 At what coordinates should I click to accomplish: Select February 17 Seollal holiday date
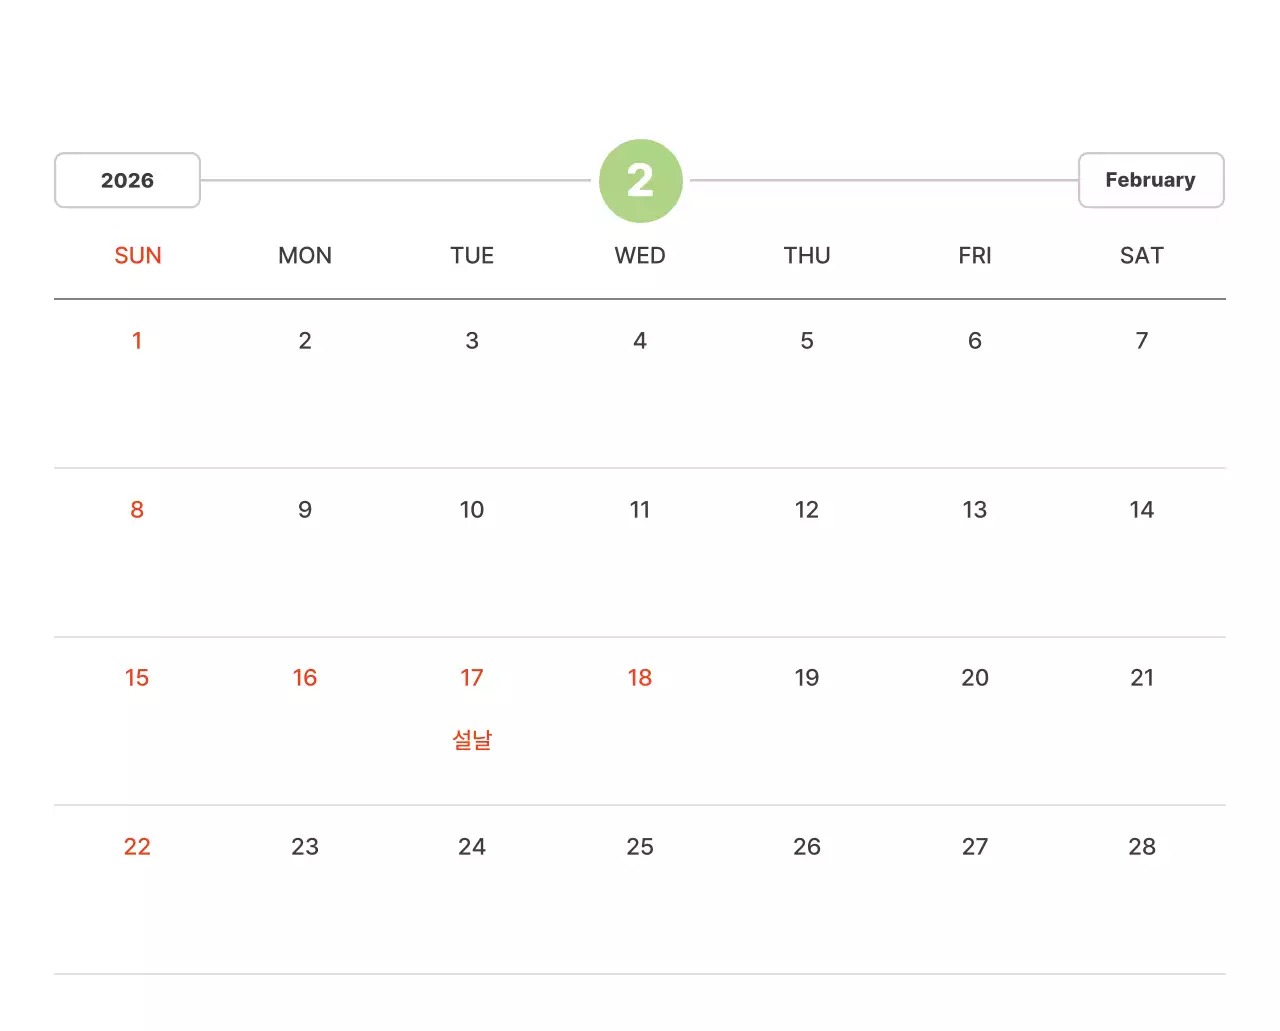coord(472,678)
